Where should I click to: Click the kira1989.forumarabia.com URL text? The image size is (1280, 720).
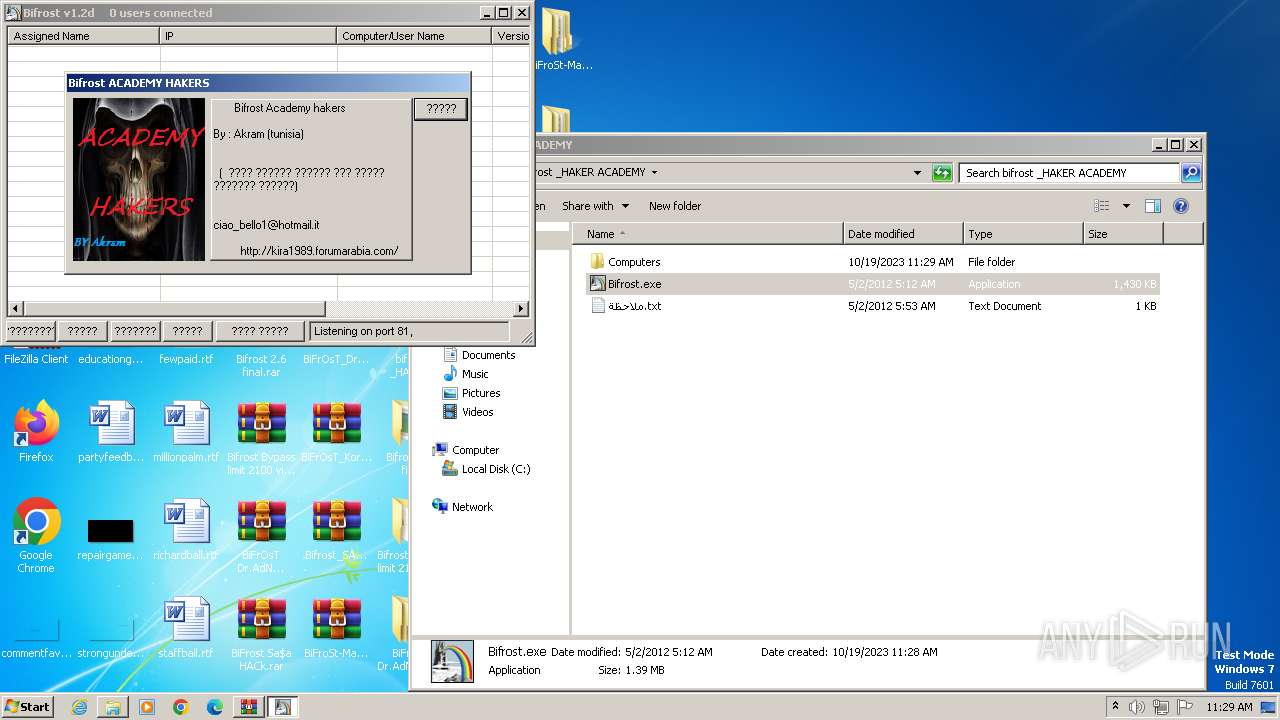[x=319, y=251]
